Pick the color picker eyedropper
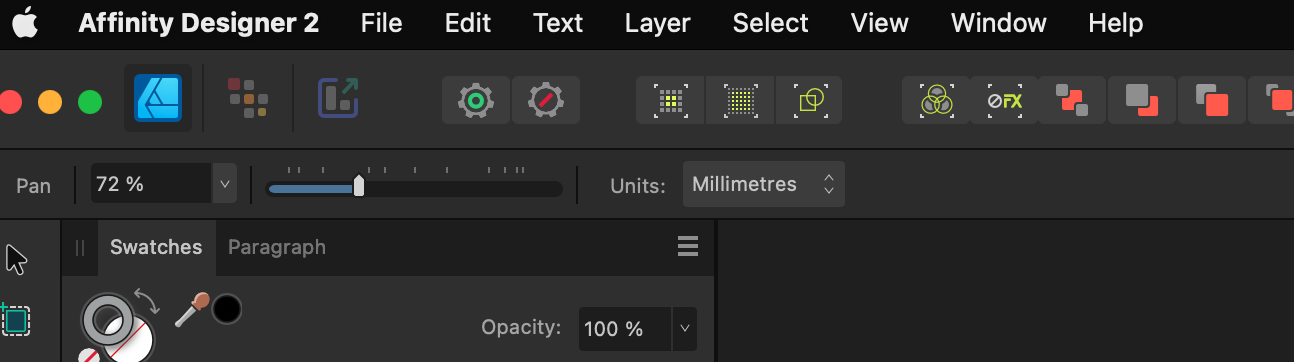1294x362 pixels. [x=190, y=309]
